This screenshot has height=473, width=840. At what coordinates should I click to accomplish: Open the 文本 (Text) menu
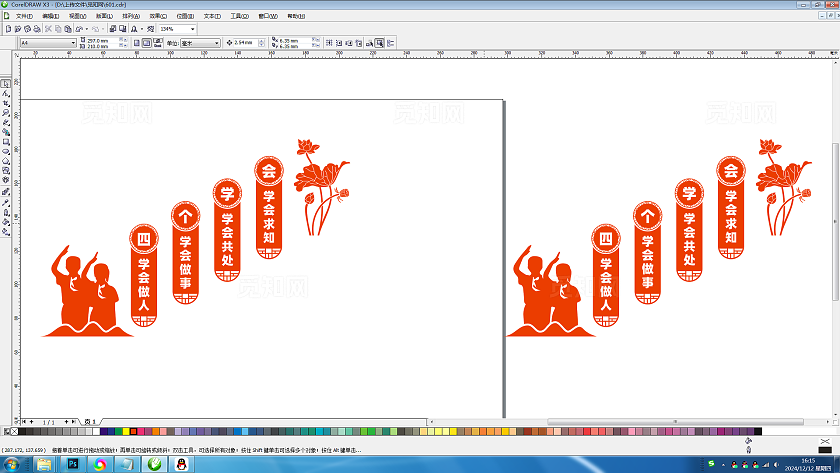[x=211, y=16]
